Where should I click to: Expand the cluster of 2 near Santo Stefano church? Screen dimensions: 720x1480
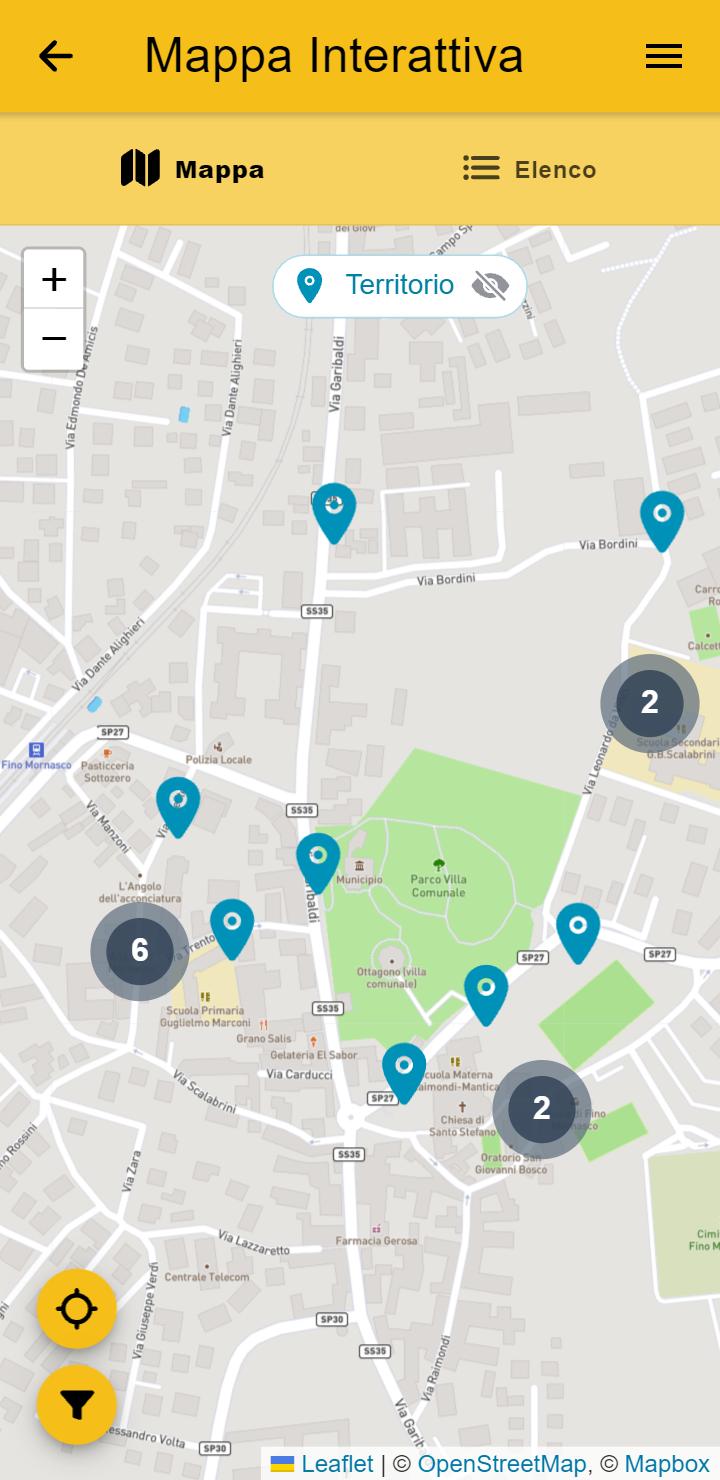coord(542,1108)
